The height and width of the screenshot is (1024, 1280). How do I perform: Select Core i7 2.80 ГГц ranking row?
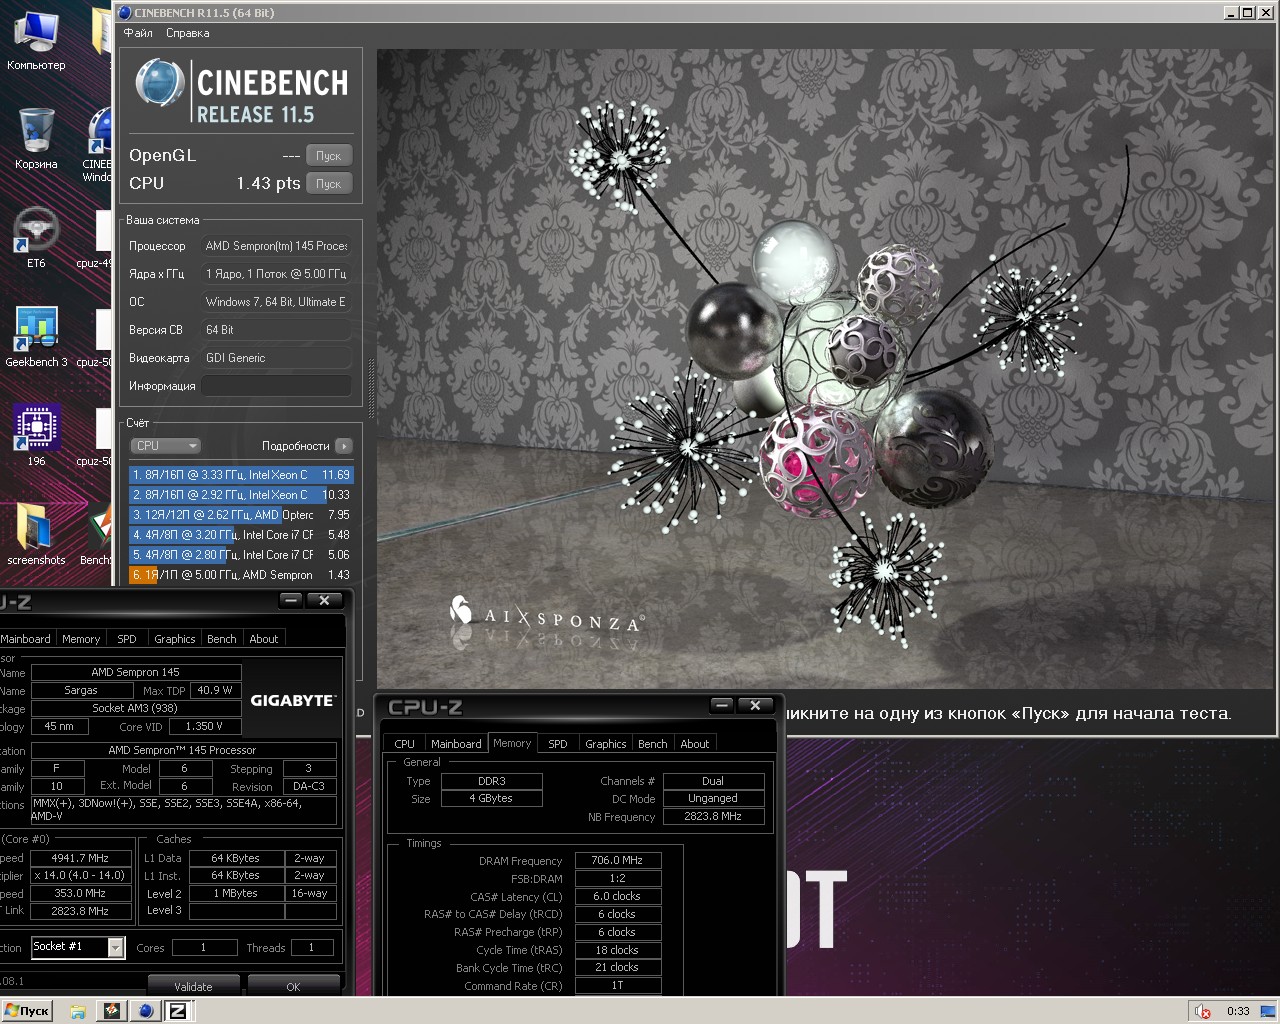pos(240,555)
